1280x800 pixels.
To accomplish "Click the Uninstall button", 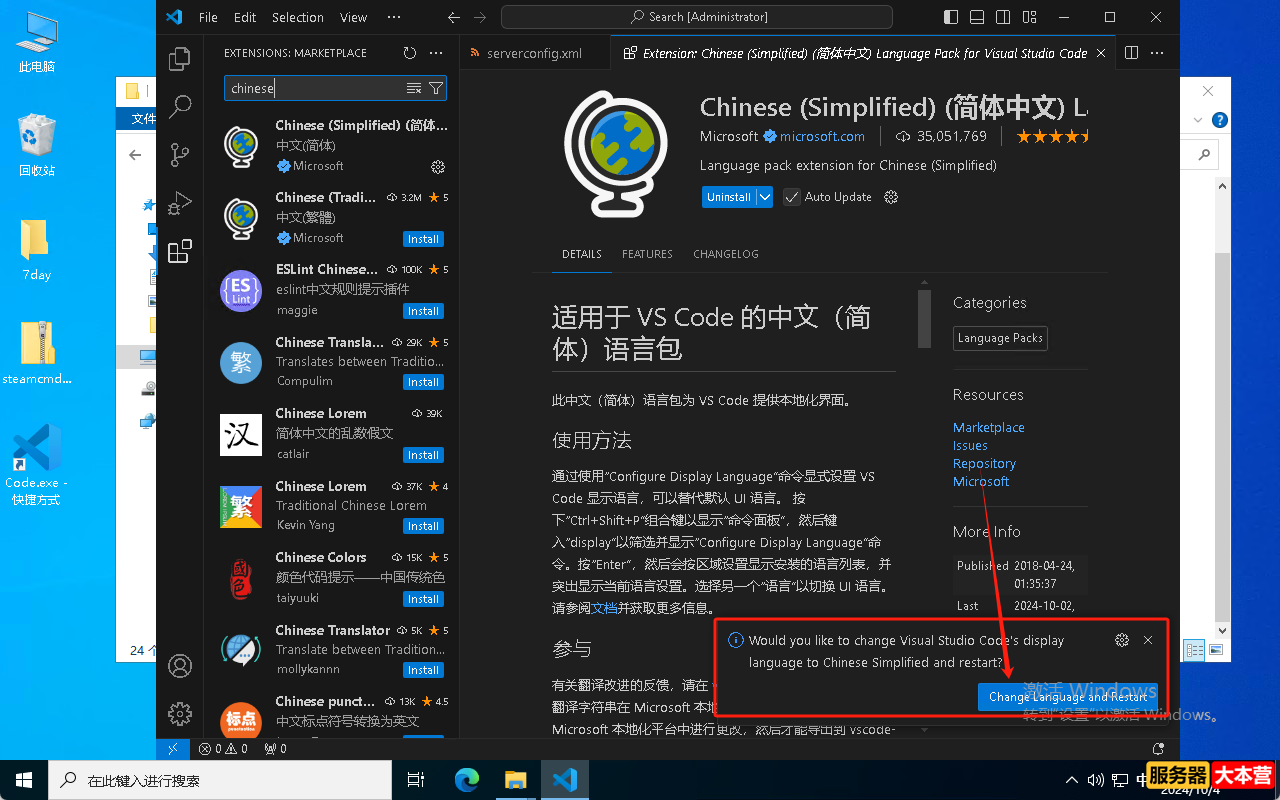I will (729, 197).
